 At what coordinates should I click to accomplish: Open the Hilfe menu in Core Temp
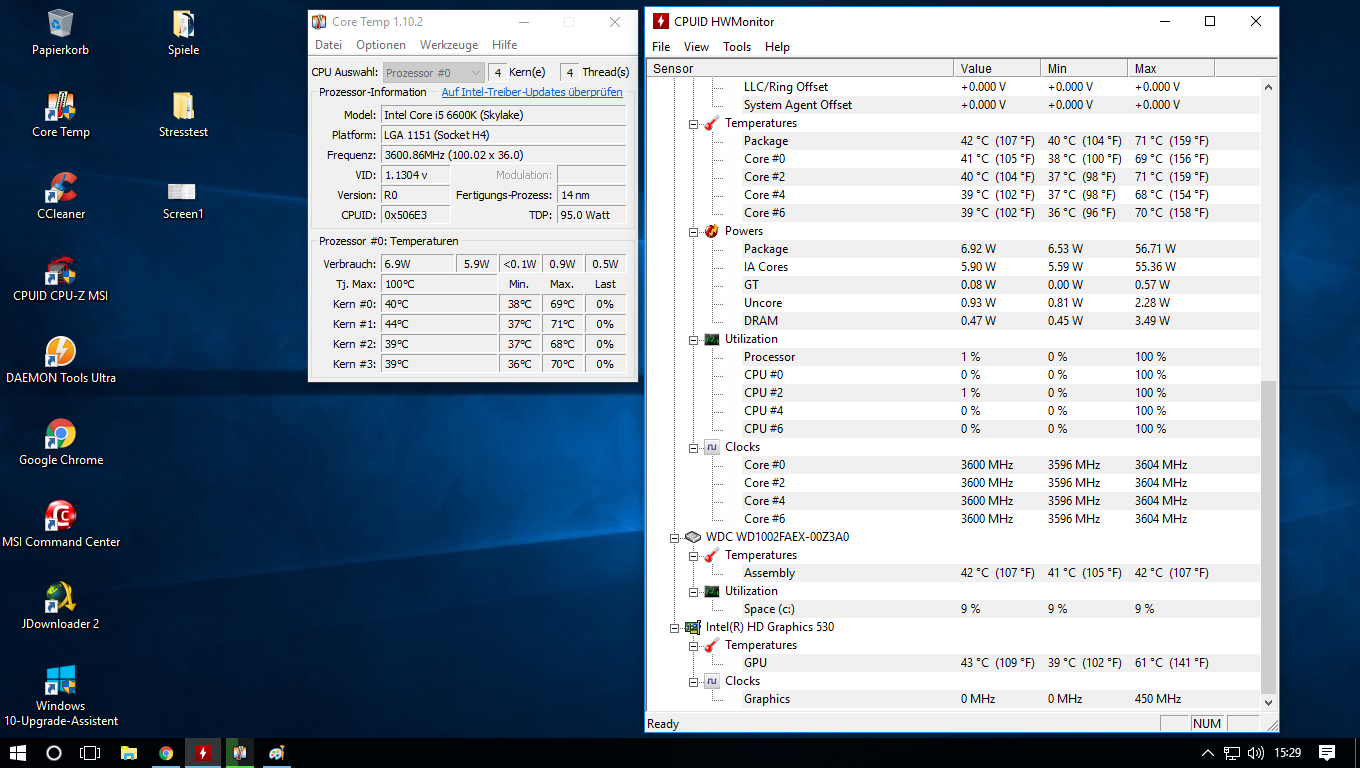pyautogui.click(x=505, y=45)
